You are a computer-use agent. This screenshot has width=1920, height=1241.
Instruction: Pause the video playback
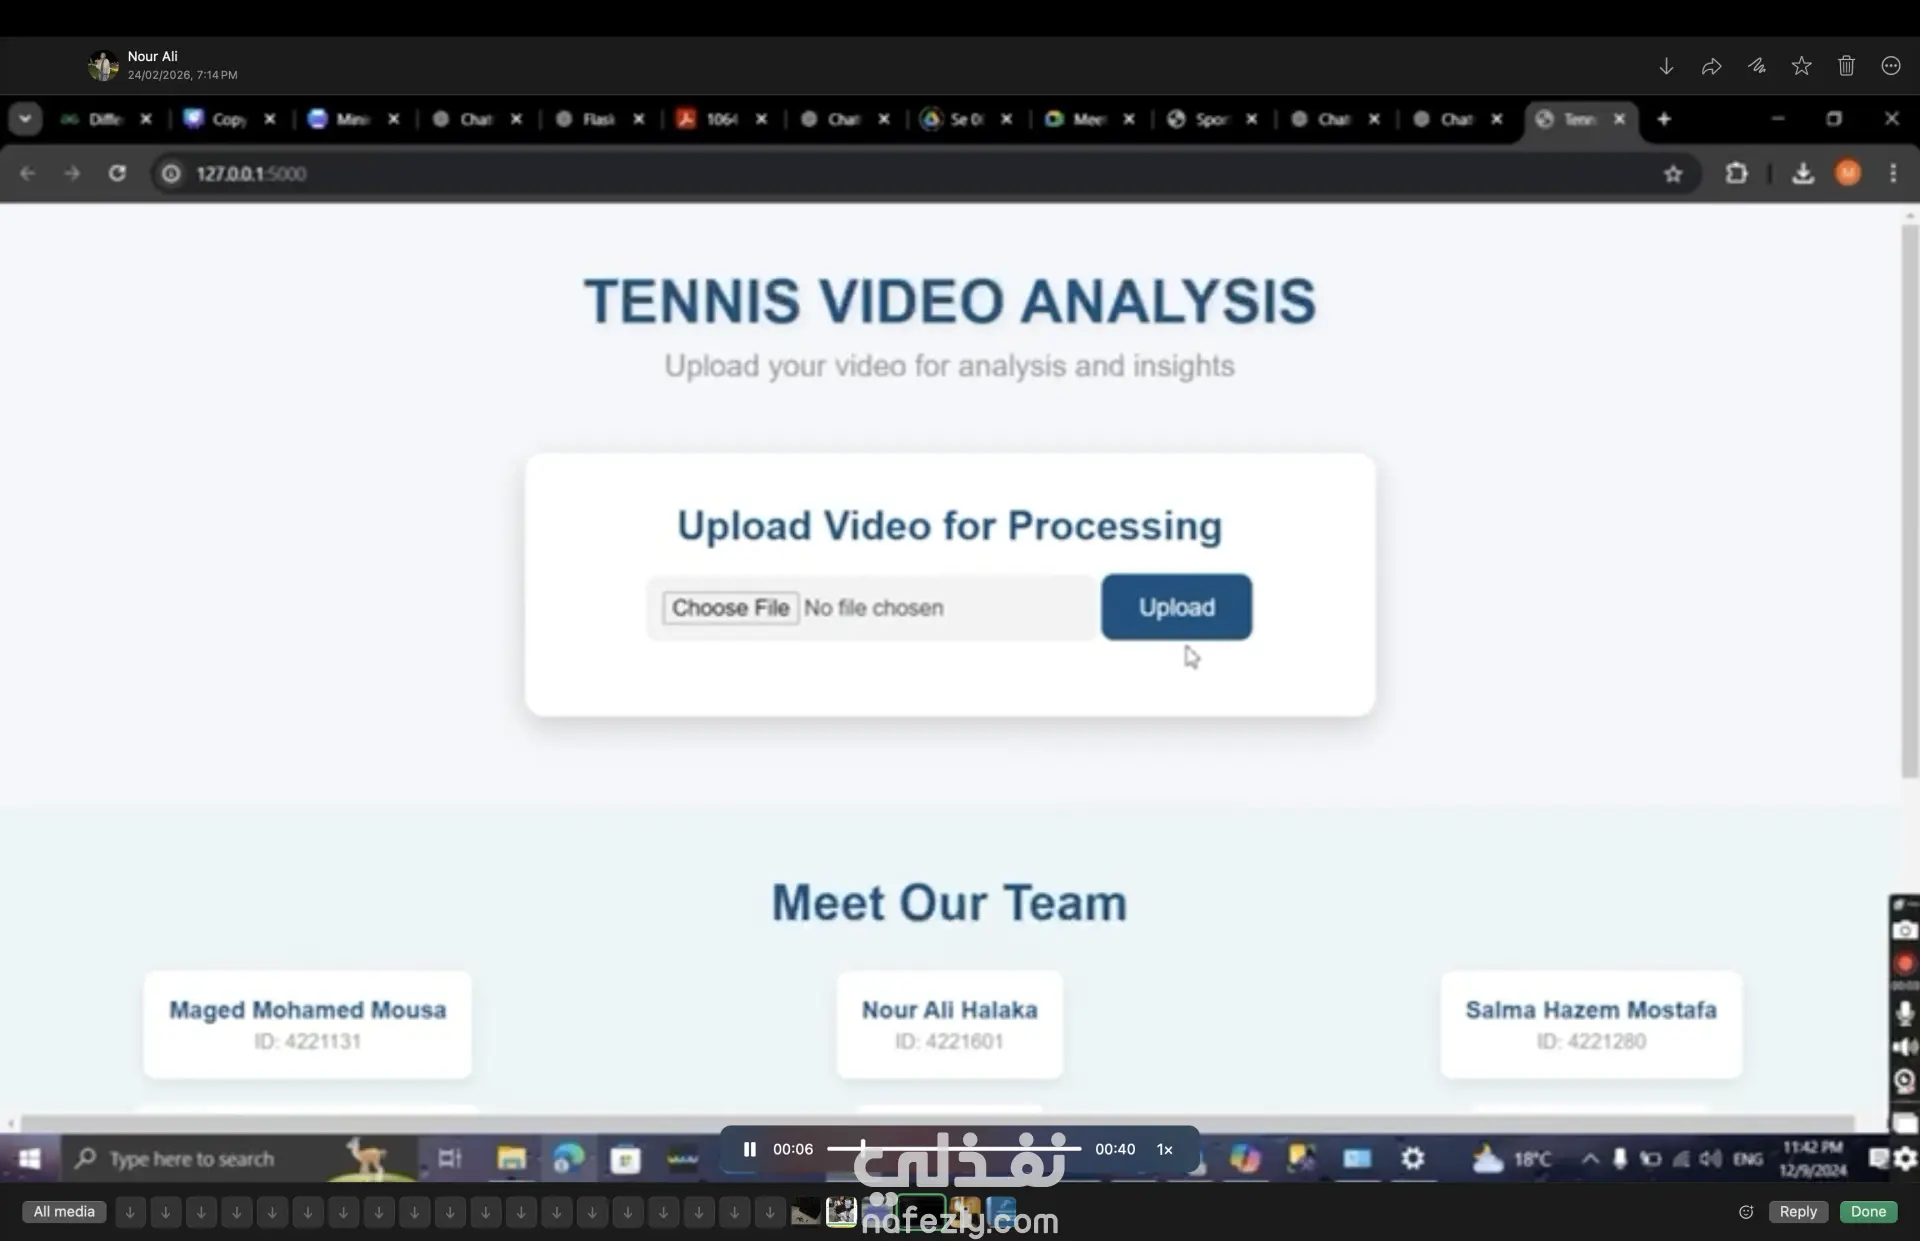tap(749, 1149)
